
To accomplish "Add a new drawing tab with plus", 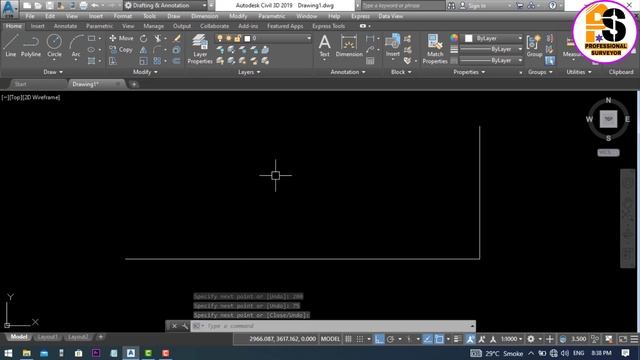I will point(133,84).
